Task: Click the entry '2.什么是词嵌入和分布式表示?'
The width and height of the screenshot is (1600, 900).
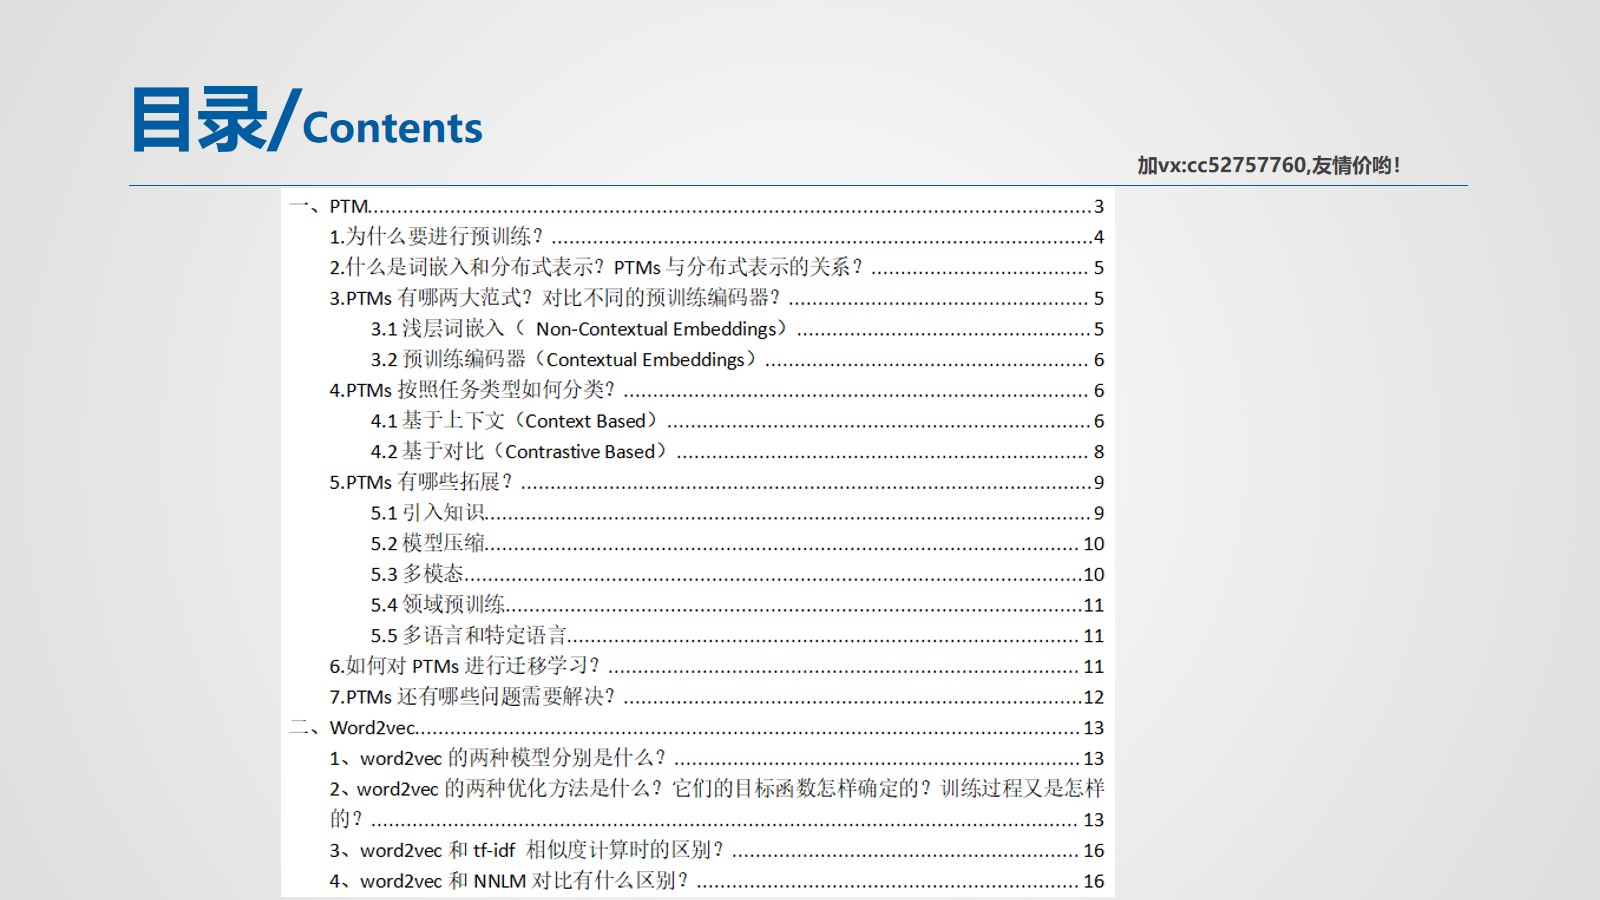Action: tap(717, 267)
